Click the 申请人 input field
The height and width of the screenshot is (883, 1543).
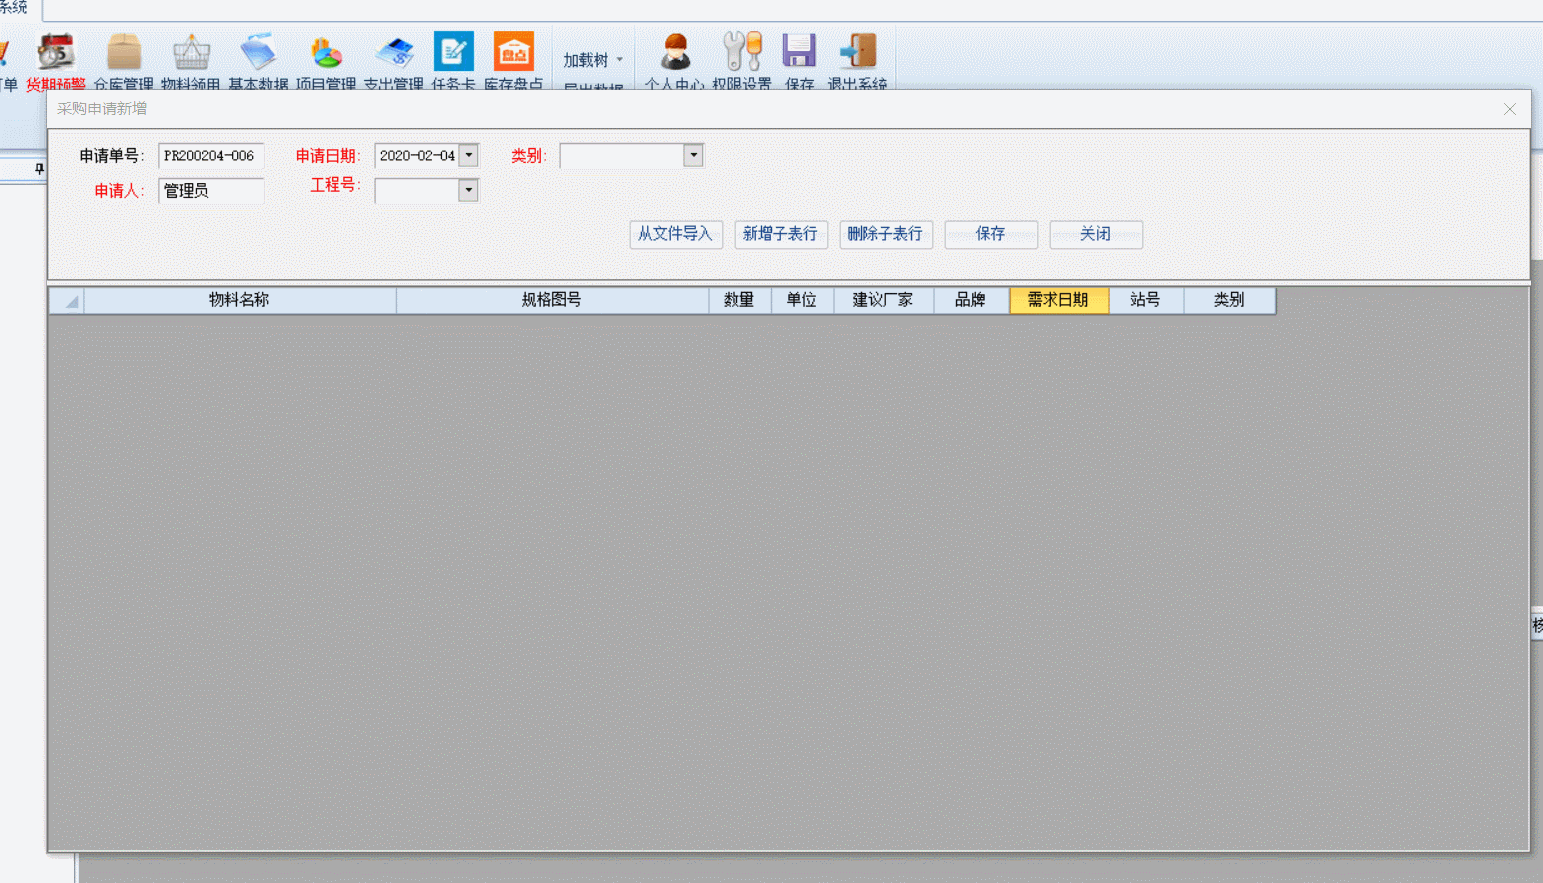click(x=211, y=191)
